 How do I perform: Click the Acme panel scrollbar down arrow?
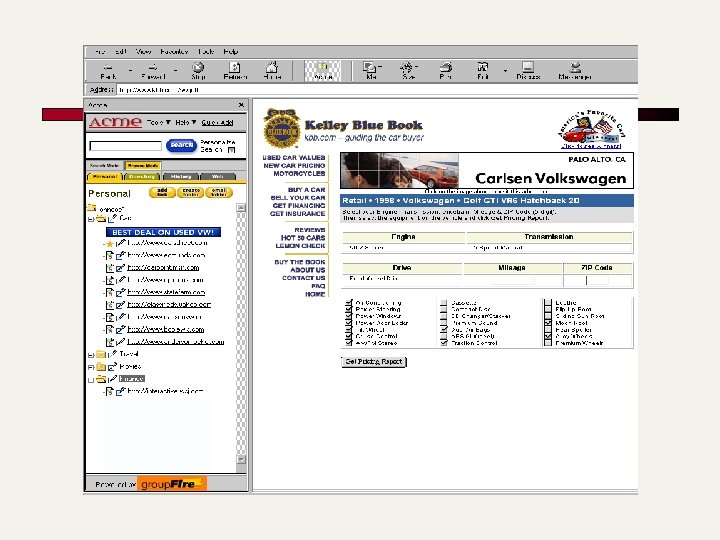click(x=241, y=459)
